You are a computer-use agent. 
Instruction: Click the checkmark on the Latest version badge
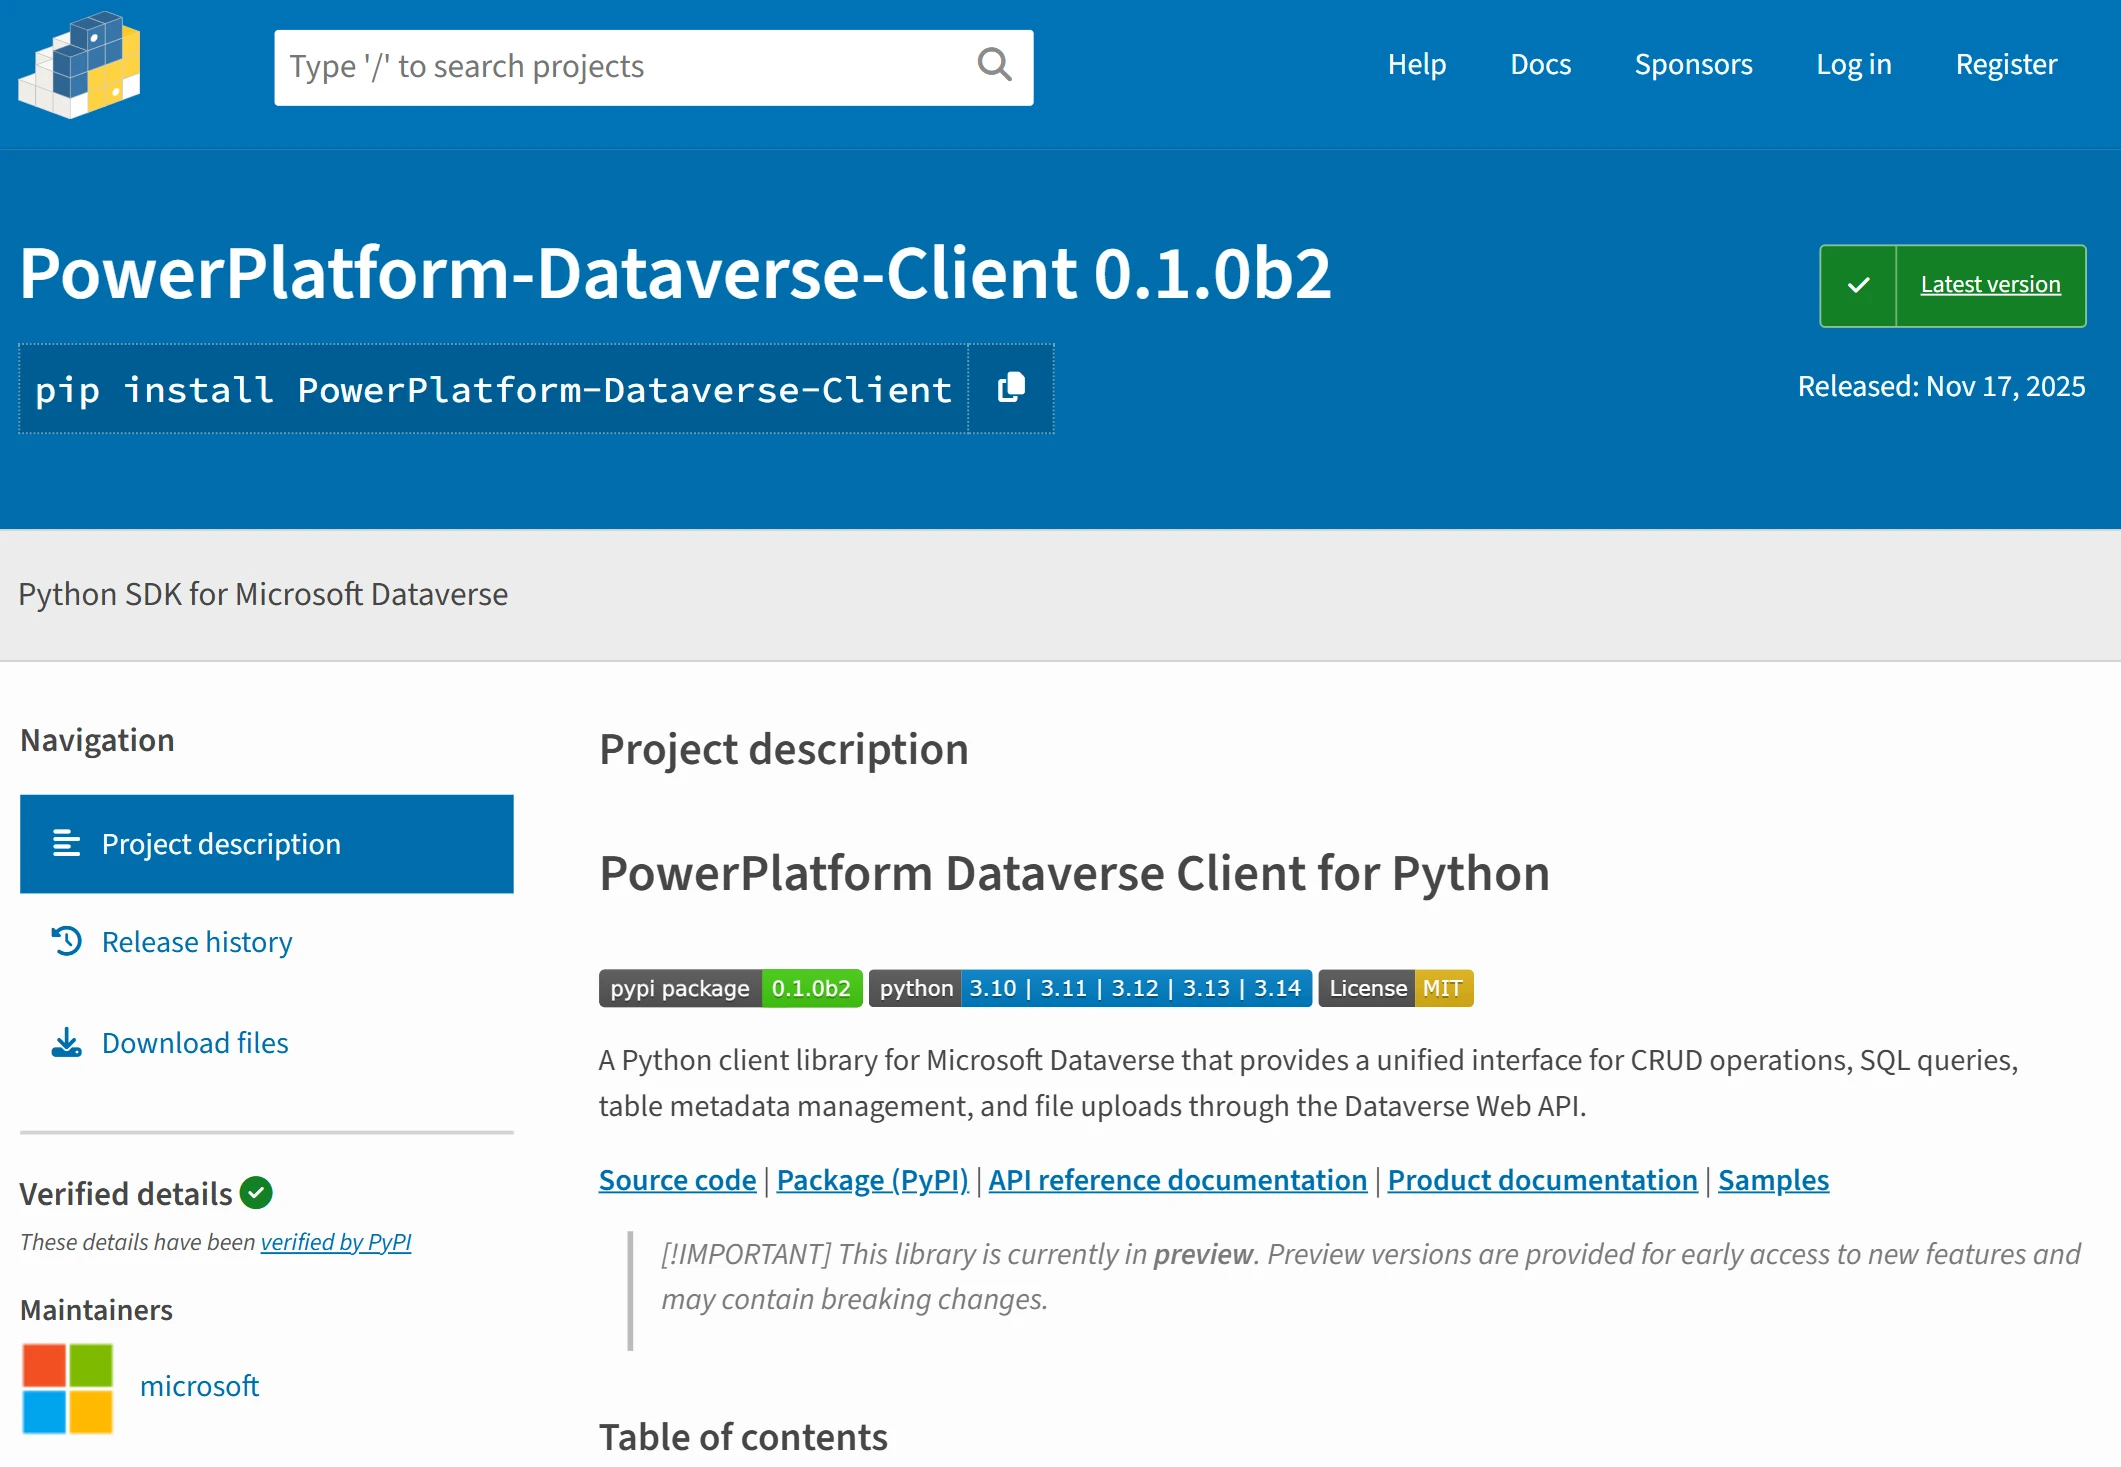[x=1858, y=285]
